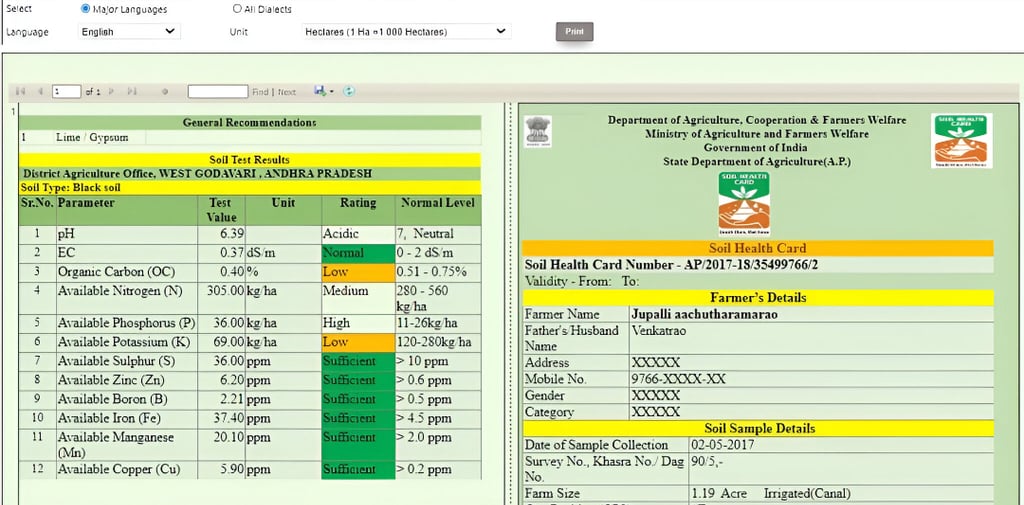
Task: Select Major Languages radio option
Action: [86, 9]
